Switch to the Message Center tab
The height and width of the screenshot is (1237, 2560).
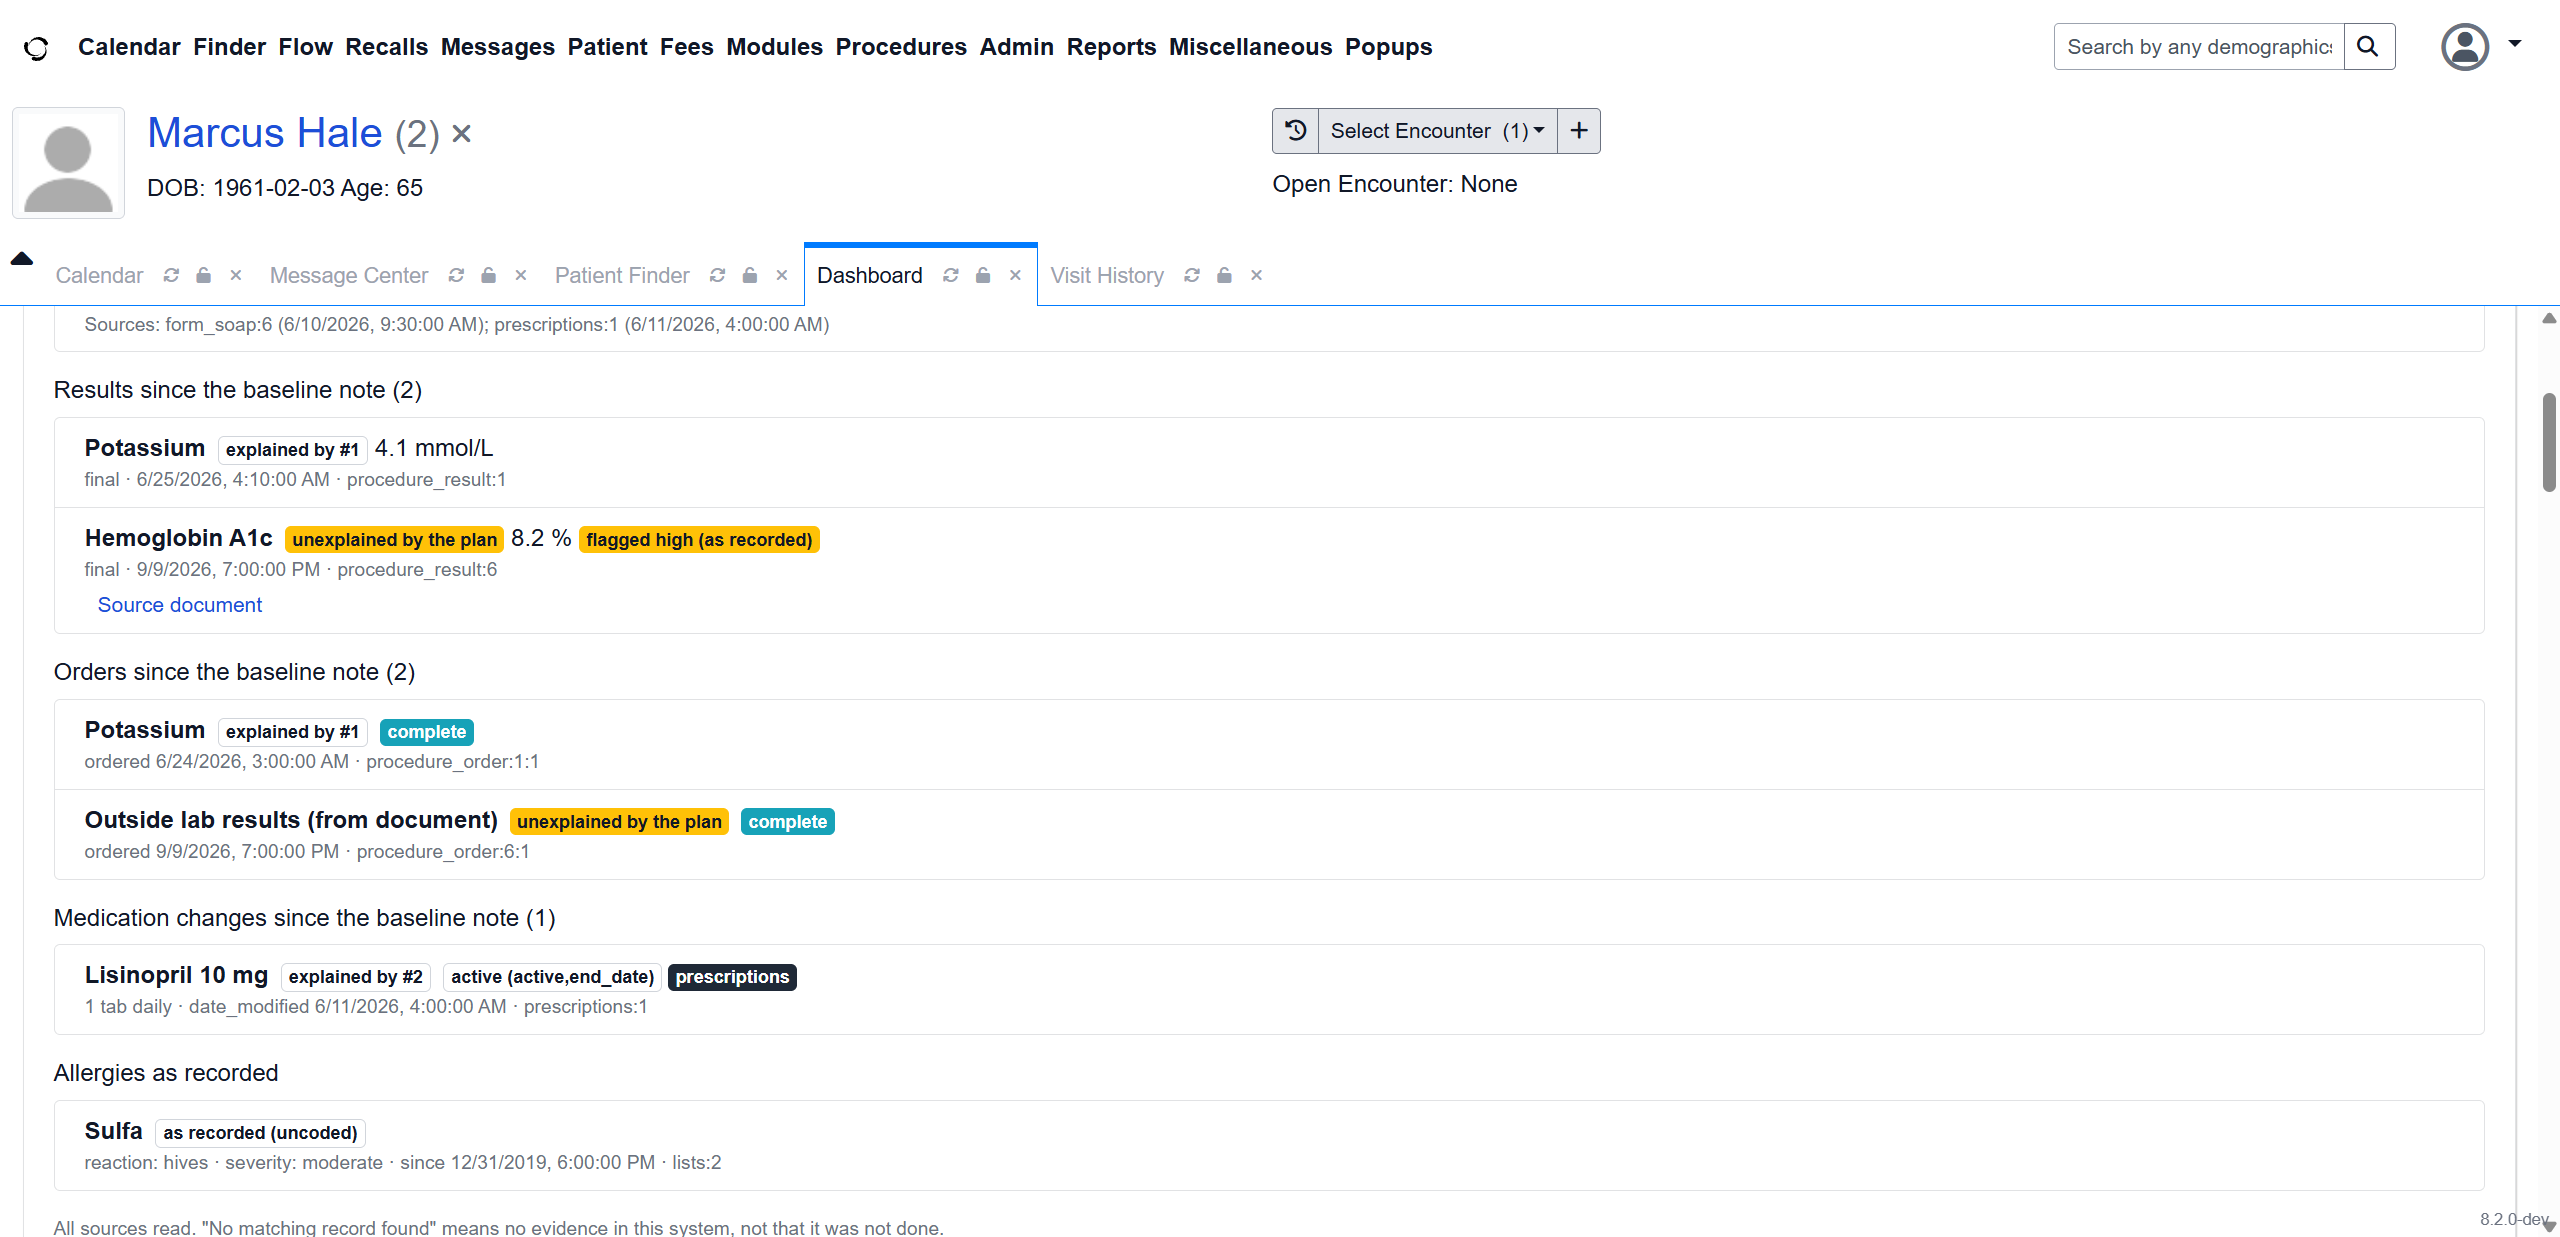click(349, 275)
